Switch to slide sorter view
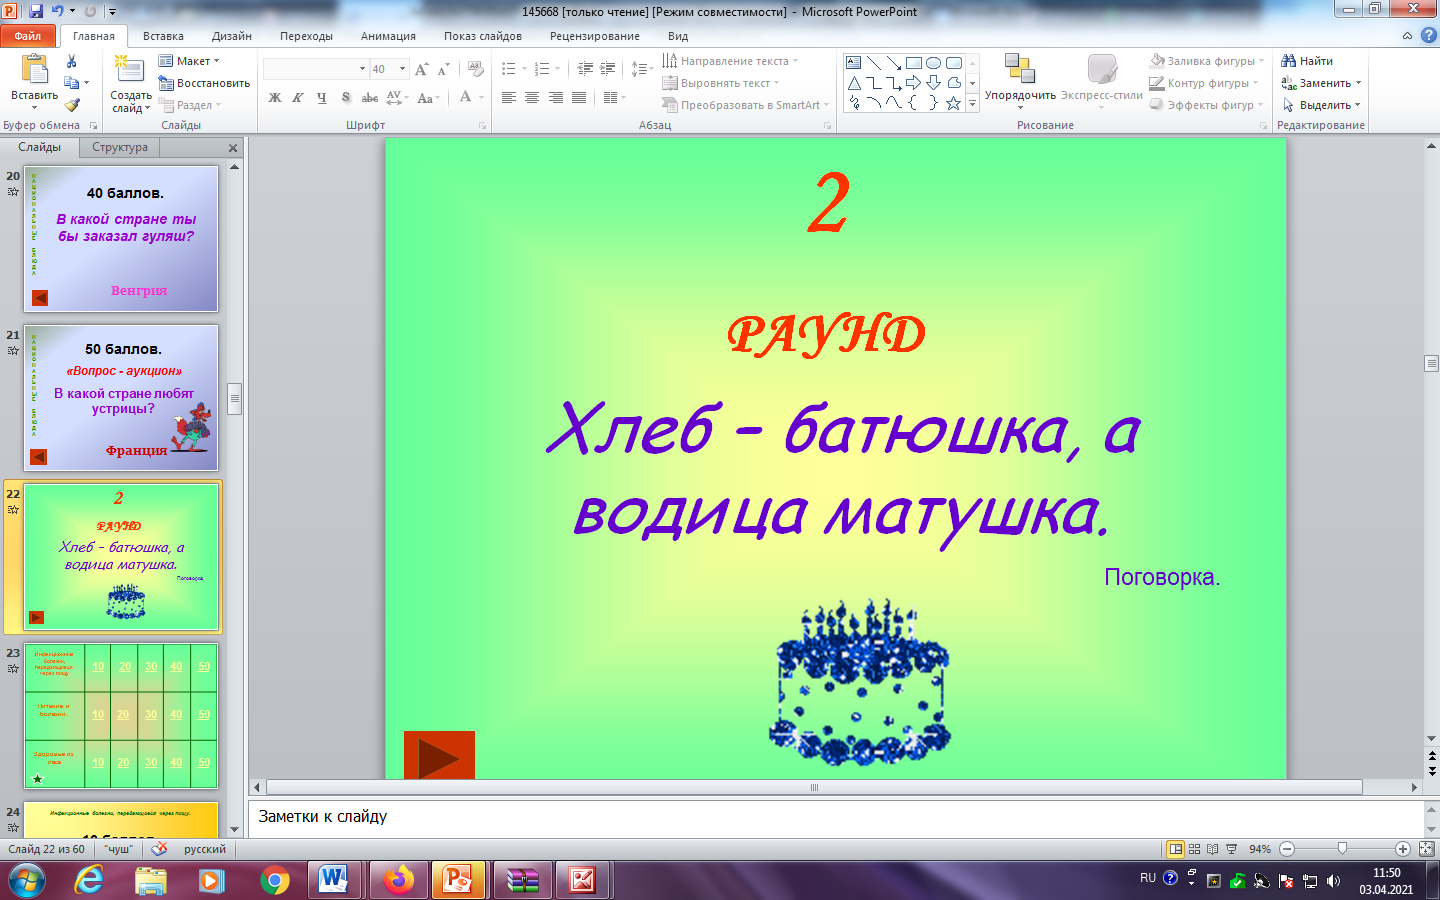This screenshot has width=1440, height=900. click(x=1194, y=849)
